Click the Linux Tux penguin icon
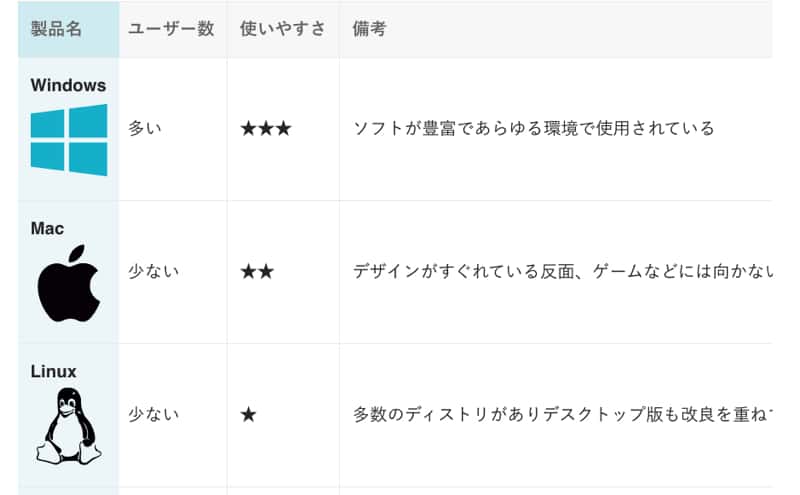This screenshot has height=495, width=800. pyautogui.click(x=68, y=426)
